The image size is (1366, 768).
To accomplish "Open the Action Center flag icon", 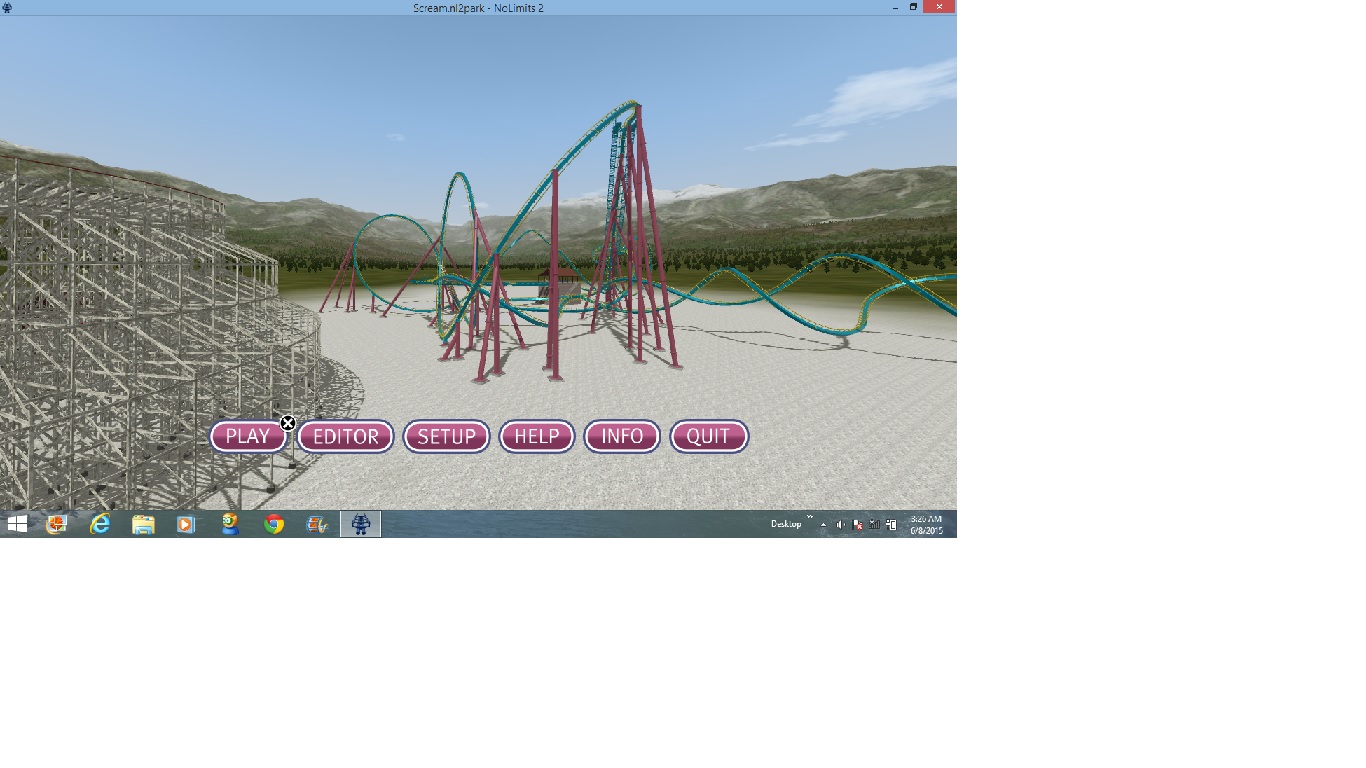I will (857, 525).
